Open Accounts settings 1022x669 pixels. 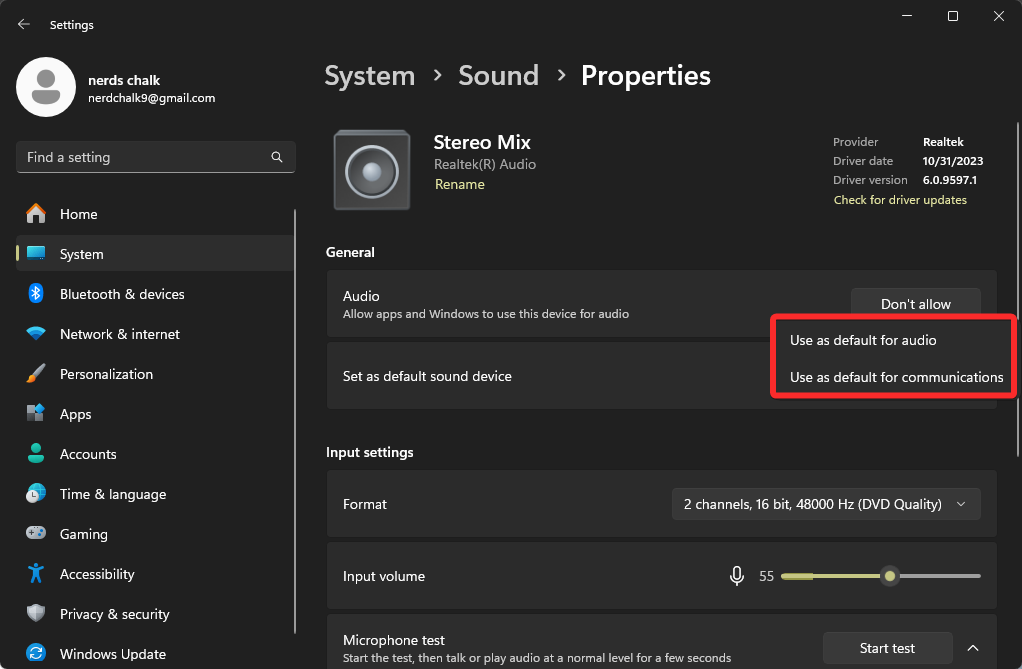(89, 454)
